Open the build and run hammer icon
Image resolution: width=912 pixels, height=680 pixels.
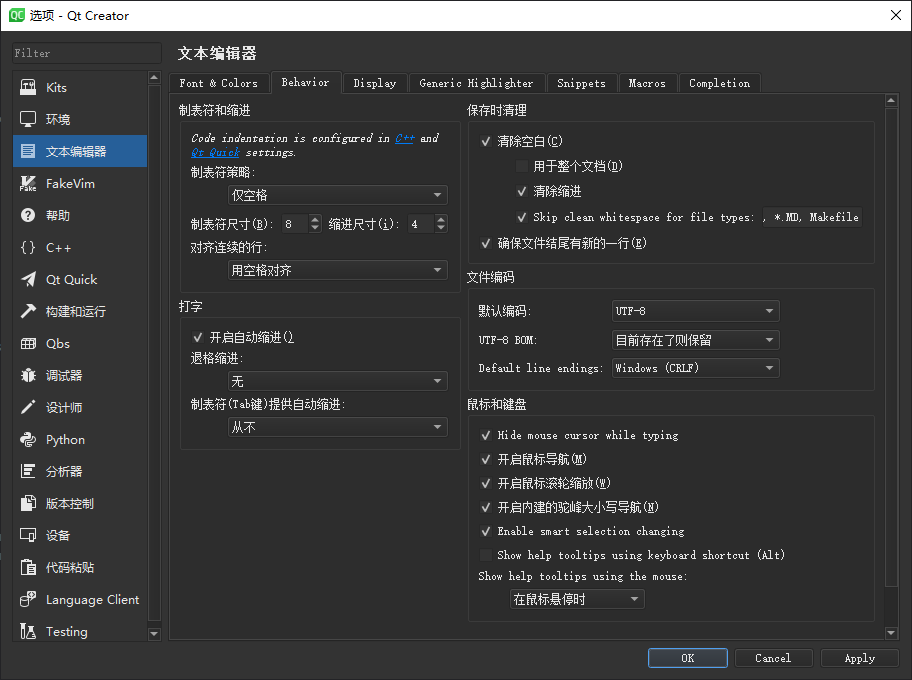coord(28,312)
